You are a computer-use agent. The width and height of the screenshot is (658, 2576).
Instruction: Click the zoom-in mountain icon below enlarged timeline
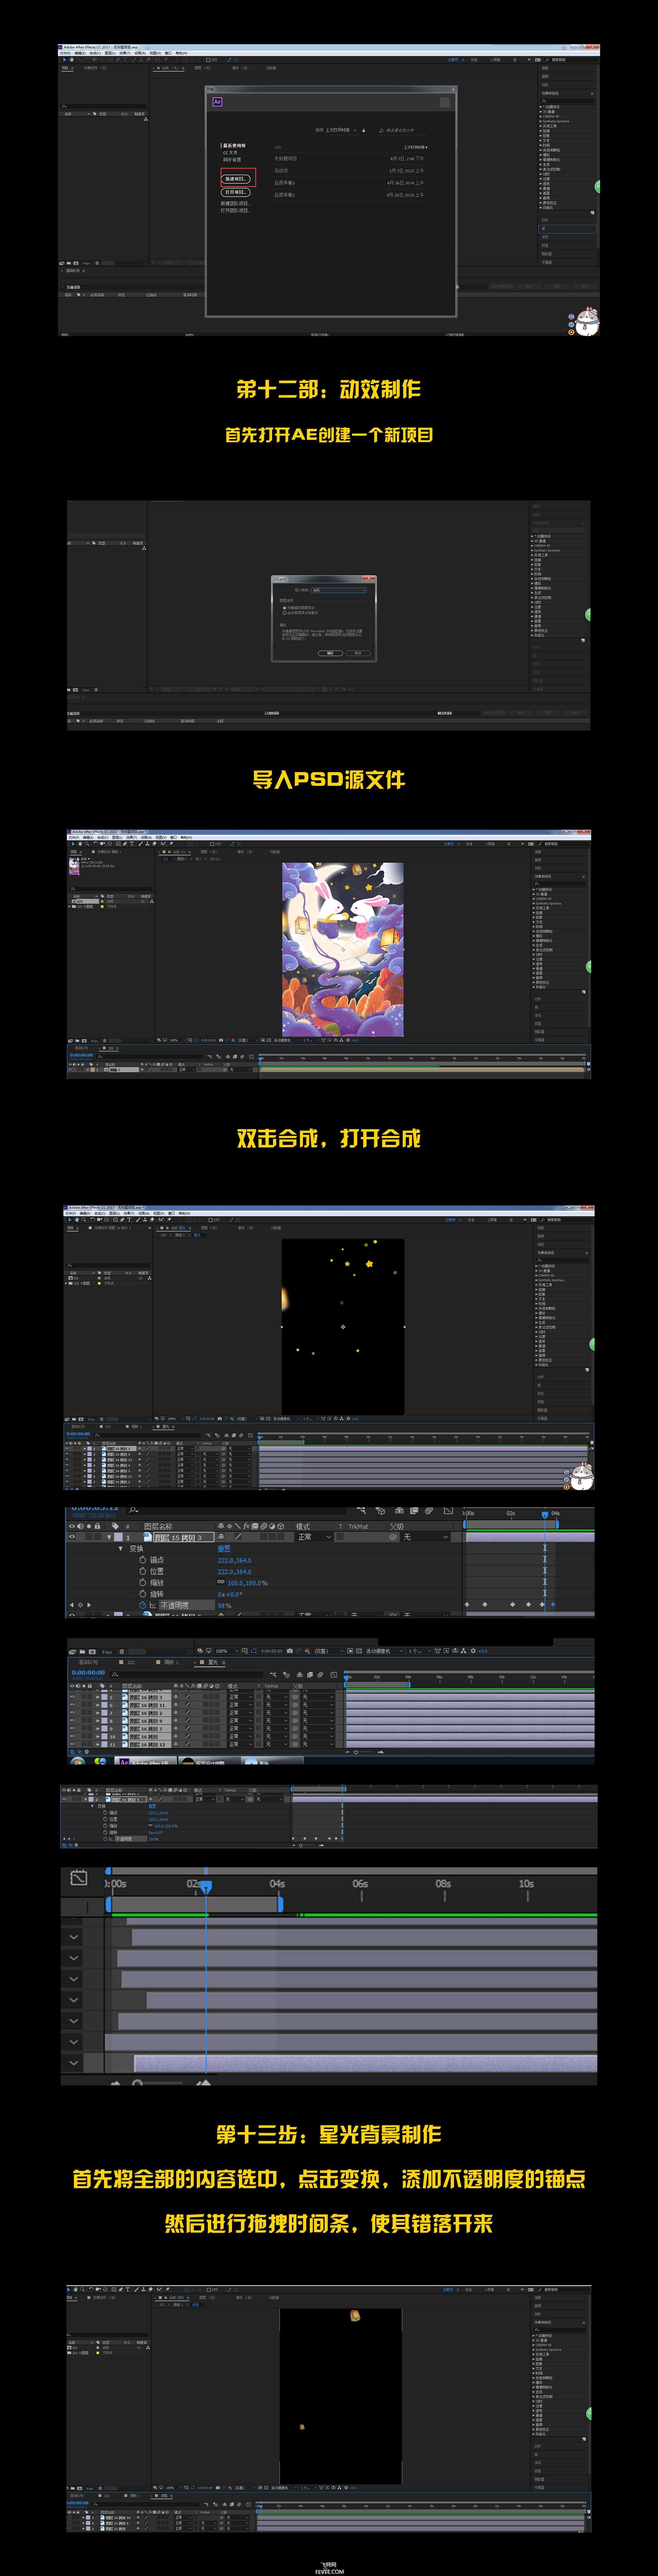coord(204,2083)
